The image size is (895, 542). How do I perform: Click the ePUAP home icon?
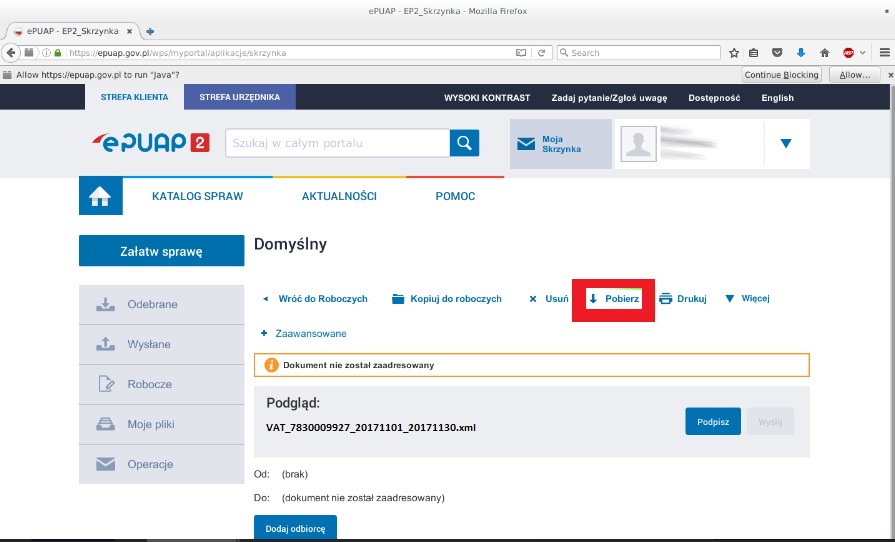(x=100, y=197)
